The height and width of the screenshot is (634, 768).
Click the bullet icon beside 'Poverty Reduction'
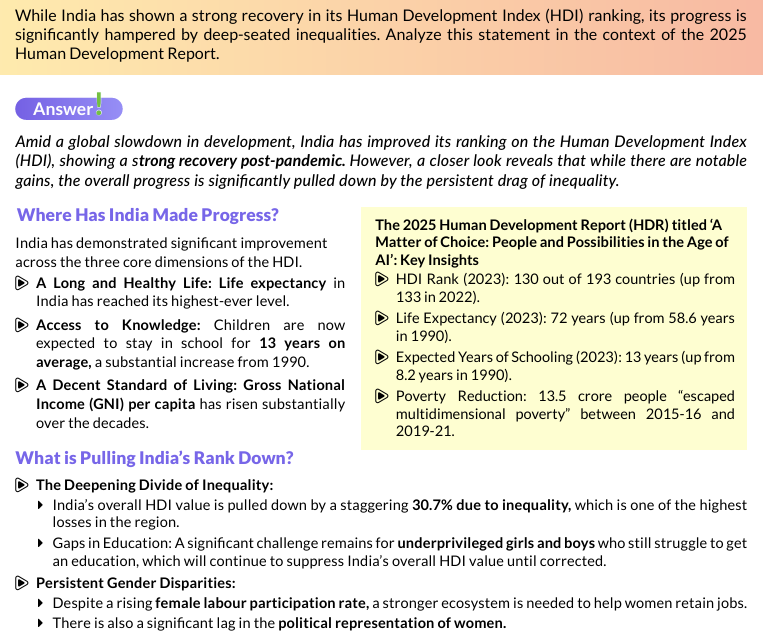(x=382, y=396)
